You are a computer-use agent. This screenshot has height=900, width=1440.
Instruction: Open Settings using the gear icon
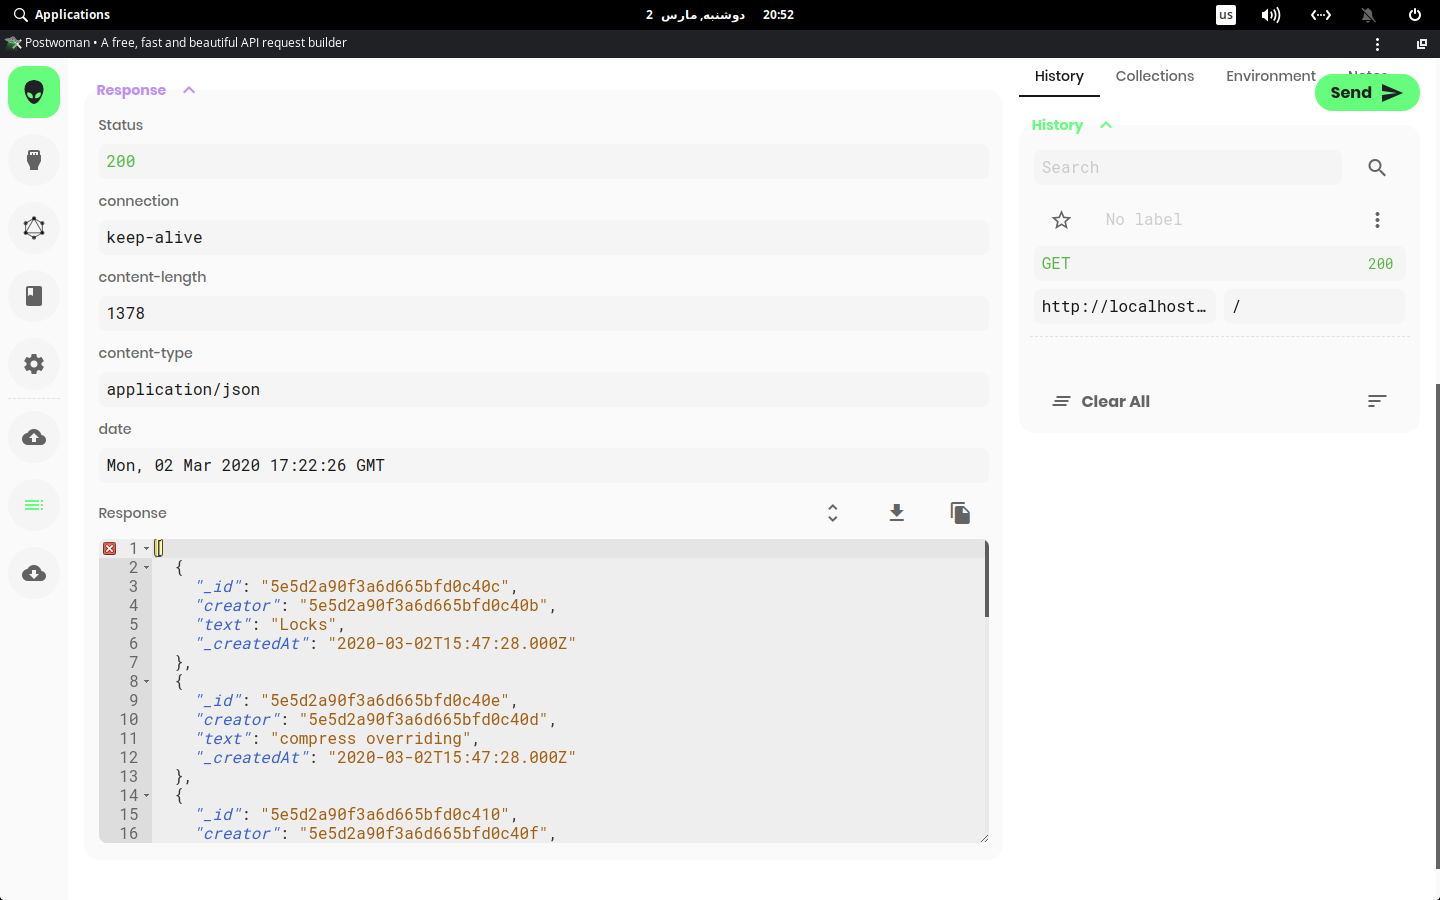(33, 364)
